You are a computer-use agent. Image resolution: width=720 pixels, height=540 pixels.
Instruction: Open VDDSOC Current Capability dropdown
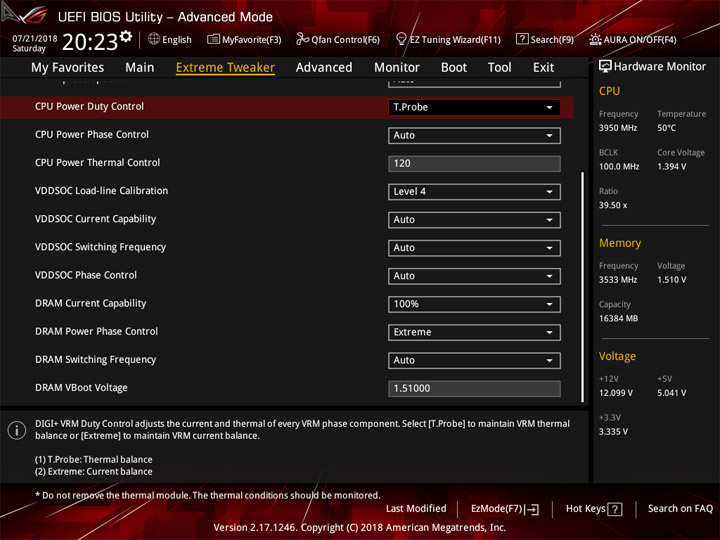click(474, 220)
